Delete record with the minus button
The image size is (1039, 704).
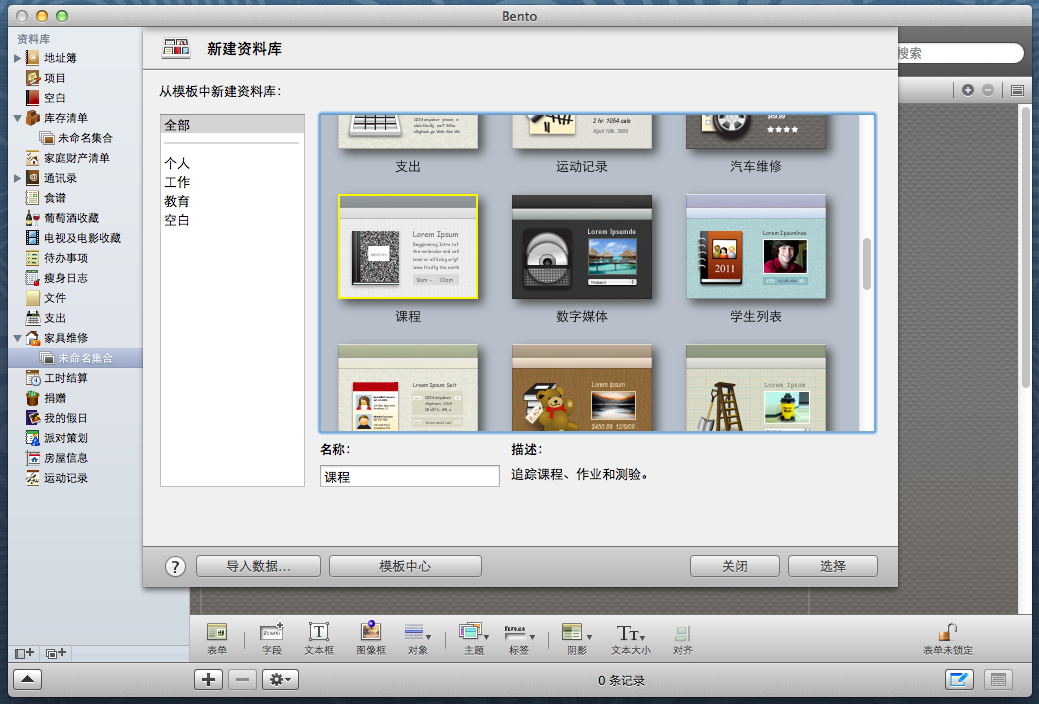[x=243, y=679]
